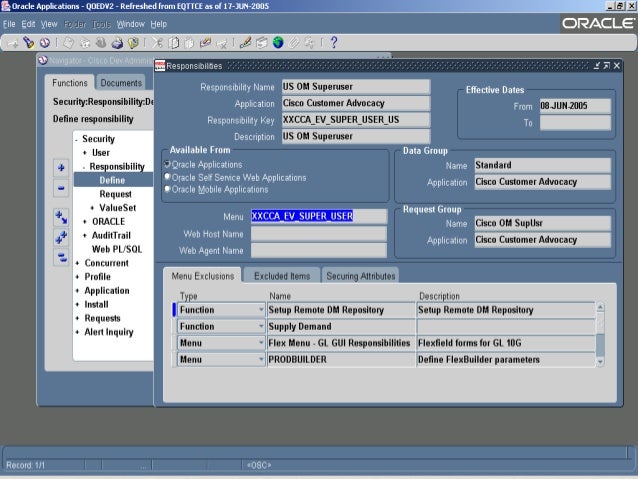This screenshot has width=638, height=479.
Task: Switch to the Excluded Items tab
Action: point(281,275)
